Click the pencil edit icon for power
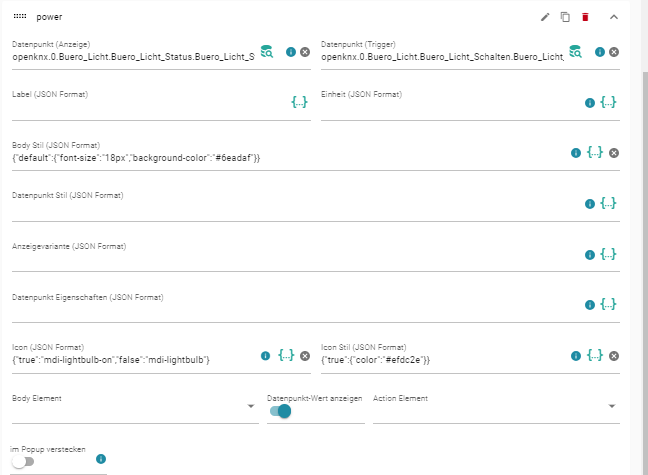Screen dimensions: 648x475 click(x=545, y=17)
